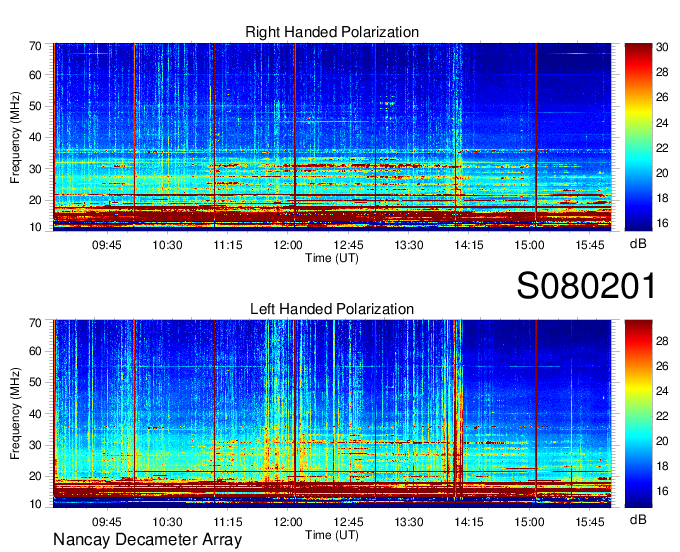Click the 40 MHz tick on the Left Handed plot
The width and height of the screenshot is (680, 552).
(x=35, y=414)
